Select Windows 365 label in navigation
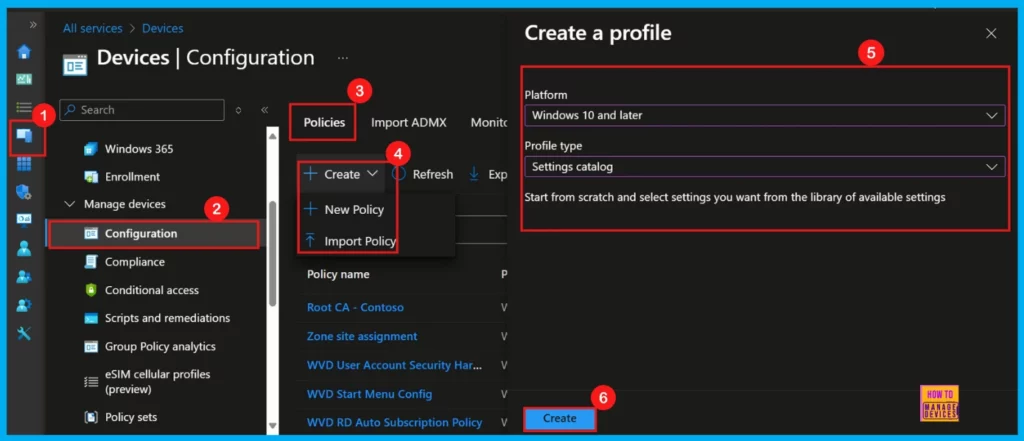The image size is (1024, 441). (x=139, y=149)
